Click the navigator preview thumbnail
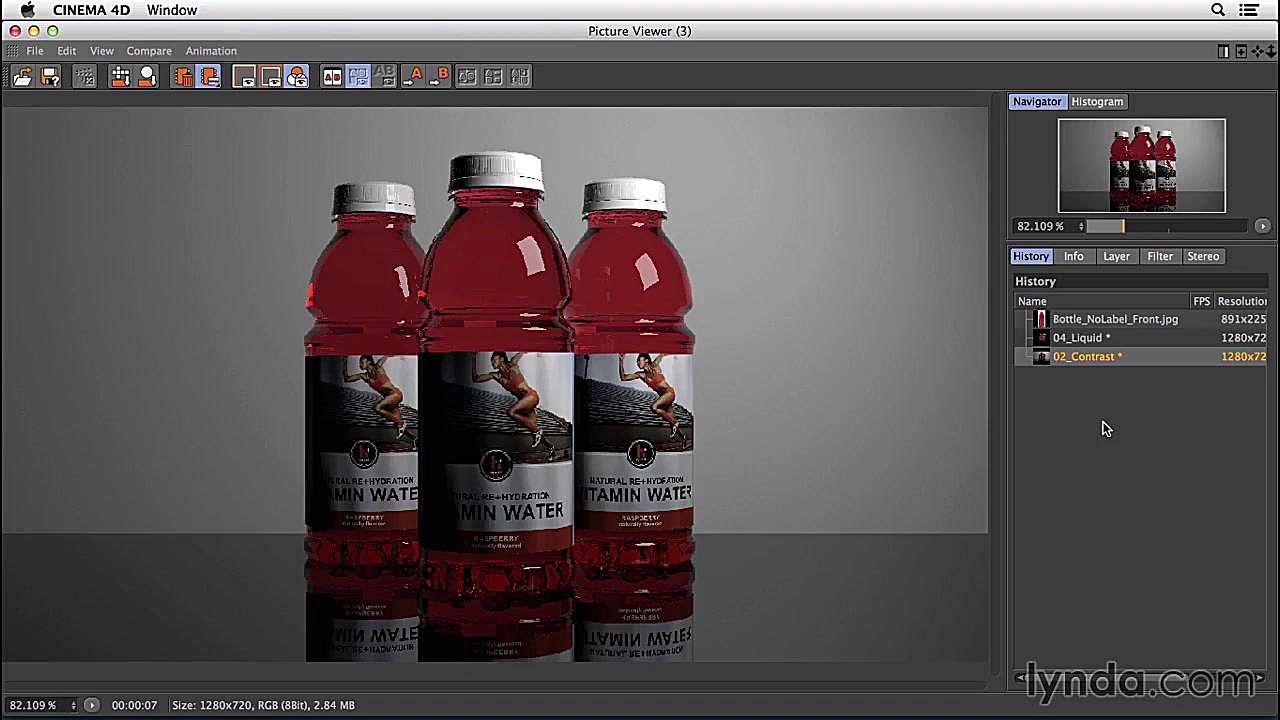Viewport: 1280px width, 720px height. (1141, 166)
